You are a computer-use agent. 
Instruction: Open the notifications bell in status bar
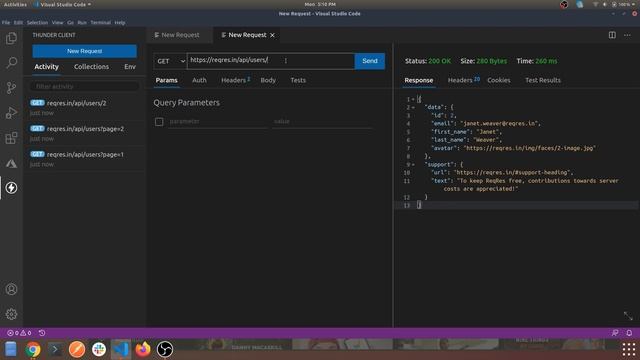pos(629,333)
